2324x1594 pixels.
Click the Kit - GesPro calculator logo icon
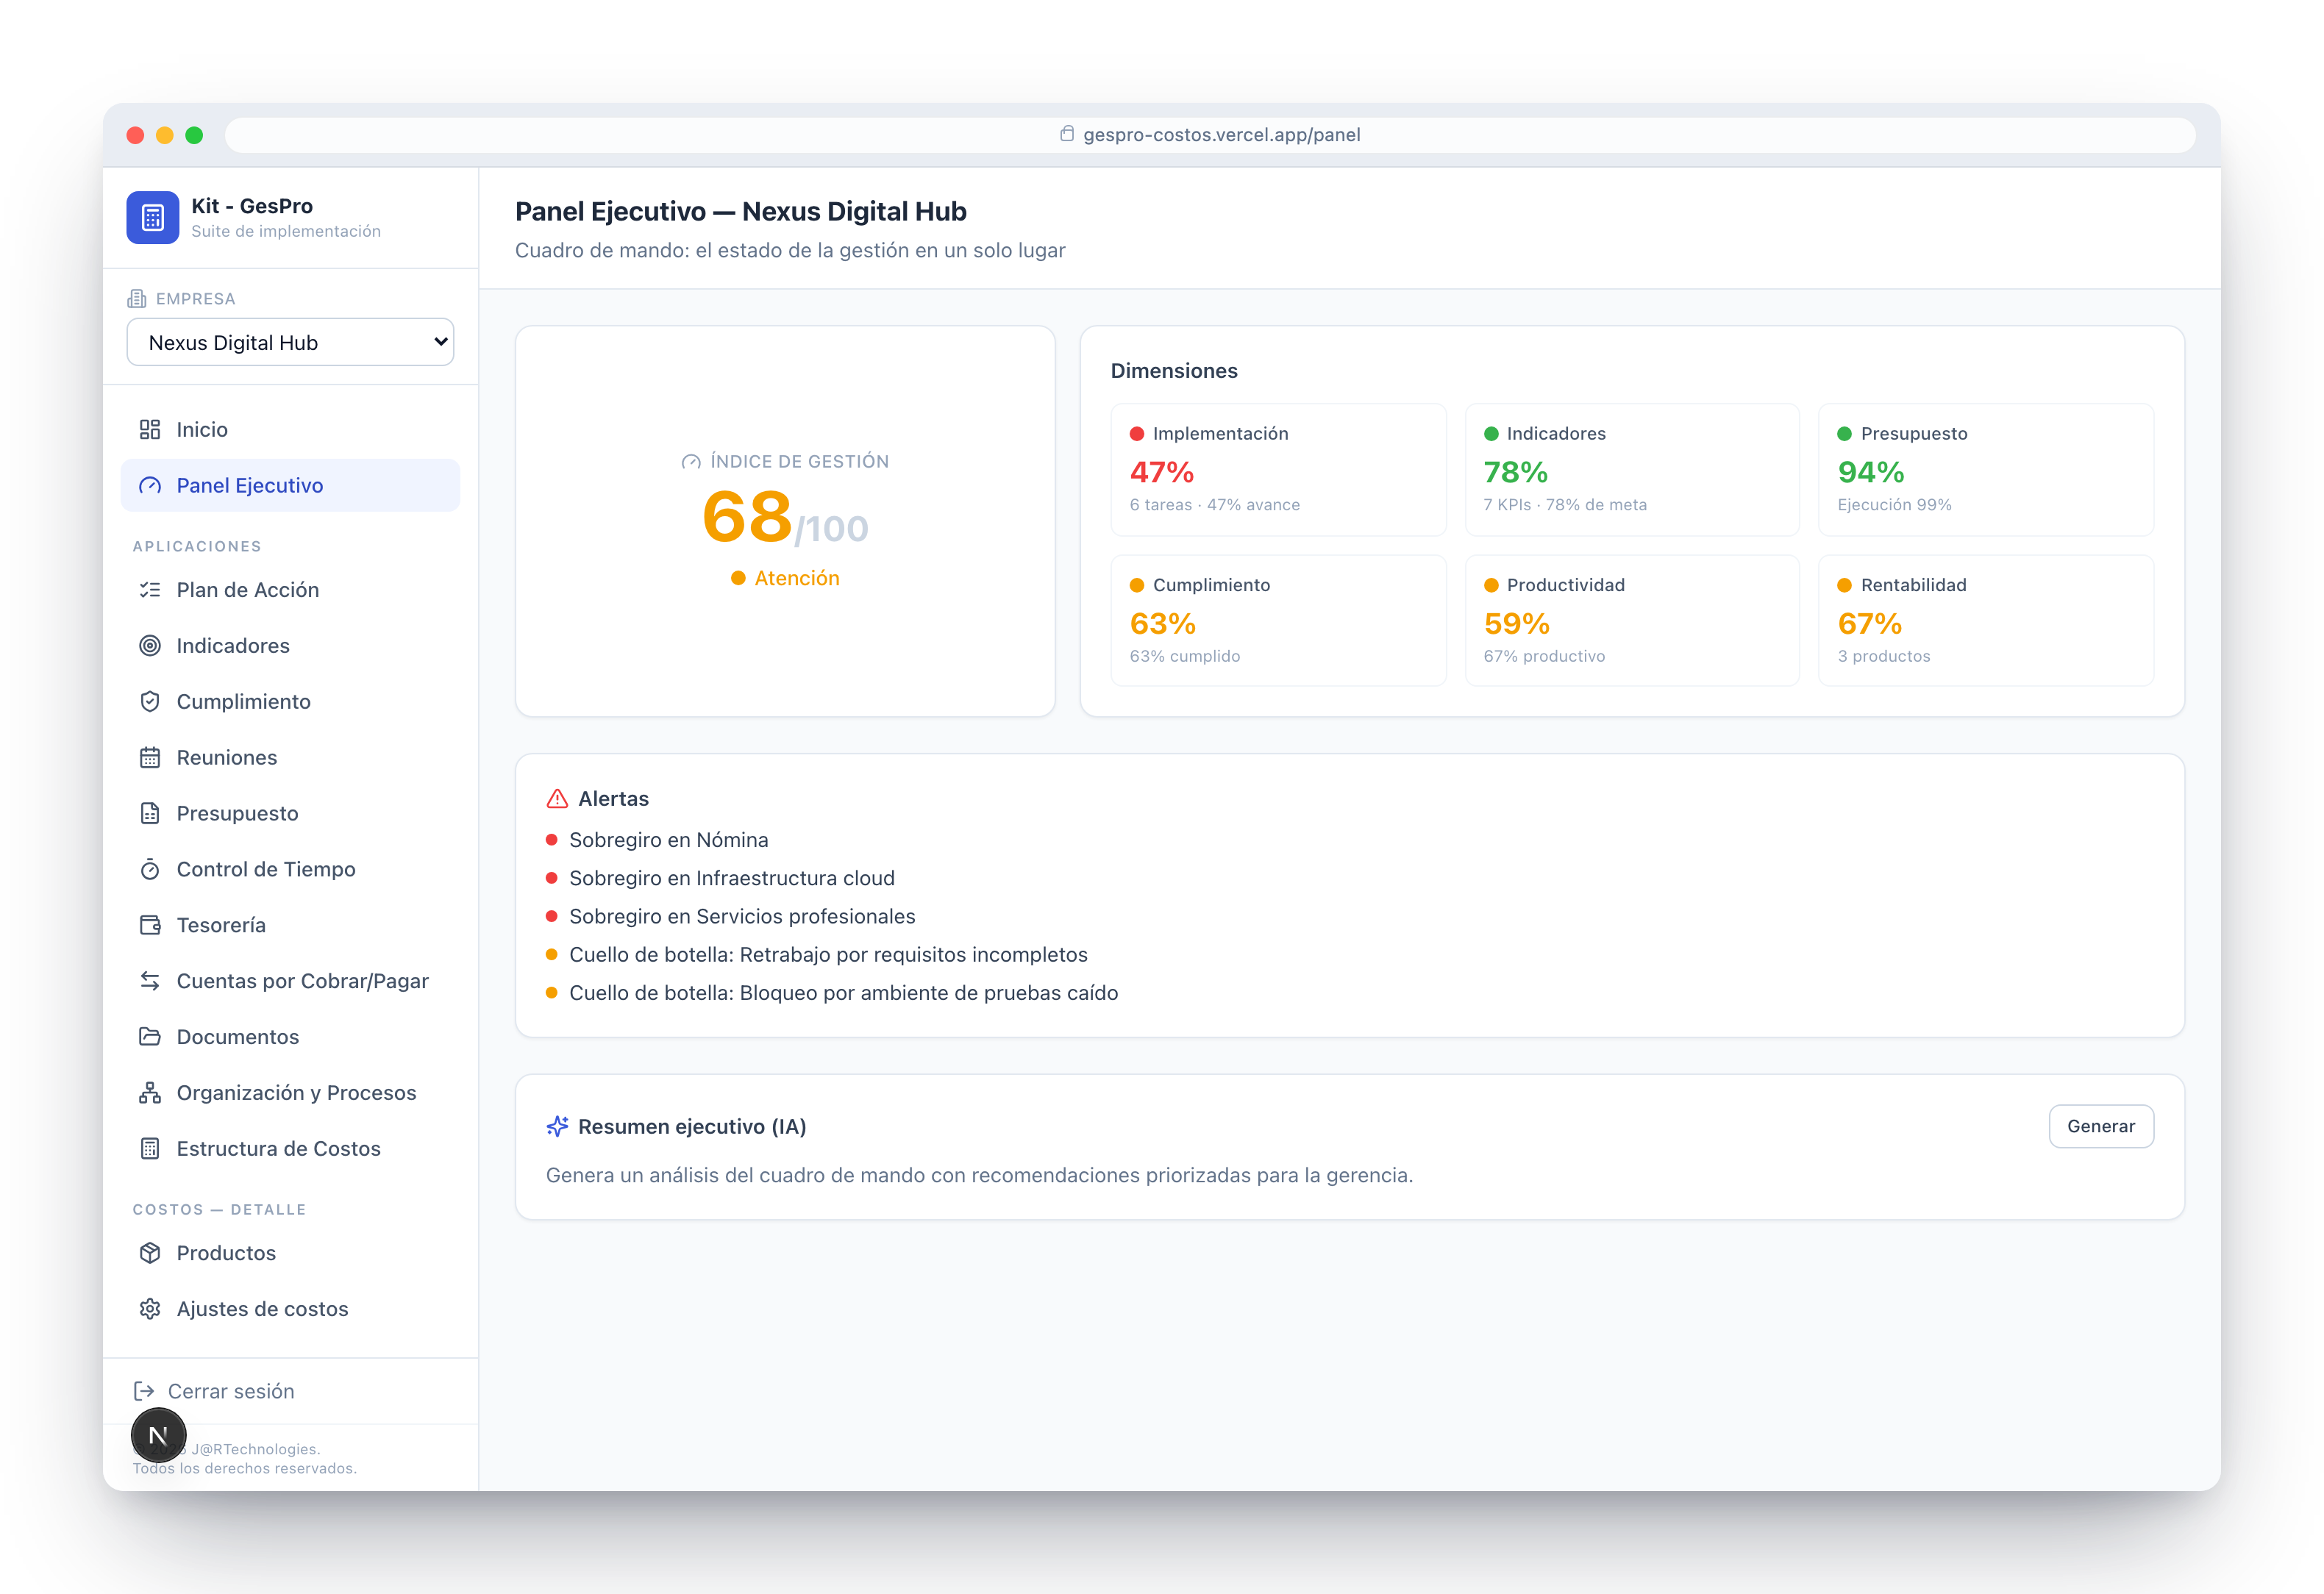pyautogui.click(x=152, y=217)
